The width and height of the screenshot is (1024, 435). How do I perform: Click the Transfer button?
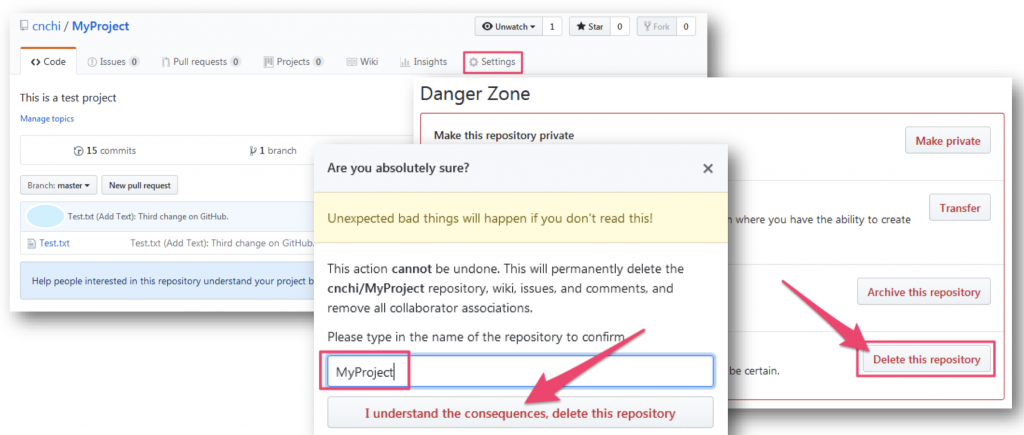959,208
